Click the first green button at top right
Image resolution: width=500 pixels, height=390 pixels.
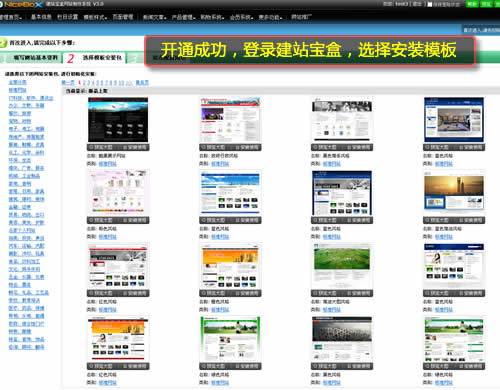[x=472, y=4]
